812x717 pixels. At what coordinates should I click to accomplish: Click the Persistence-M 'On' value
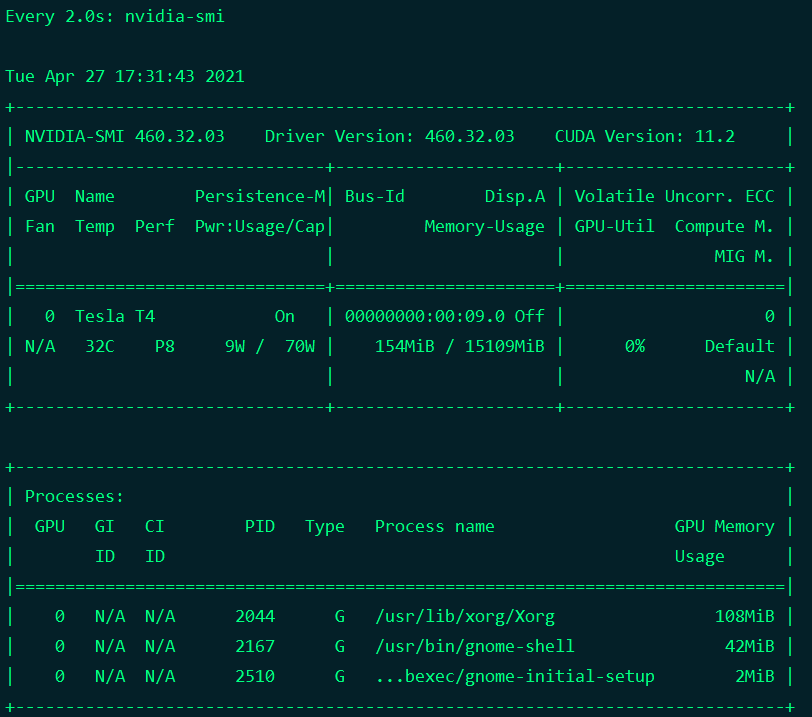(x=285, y=316)
